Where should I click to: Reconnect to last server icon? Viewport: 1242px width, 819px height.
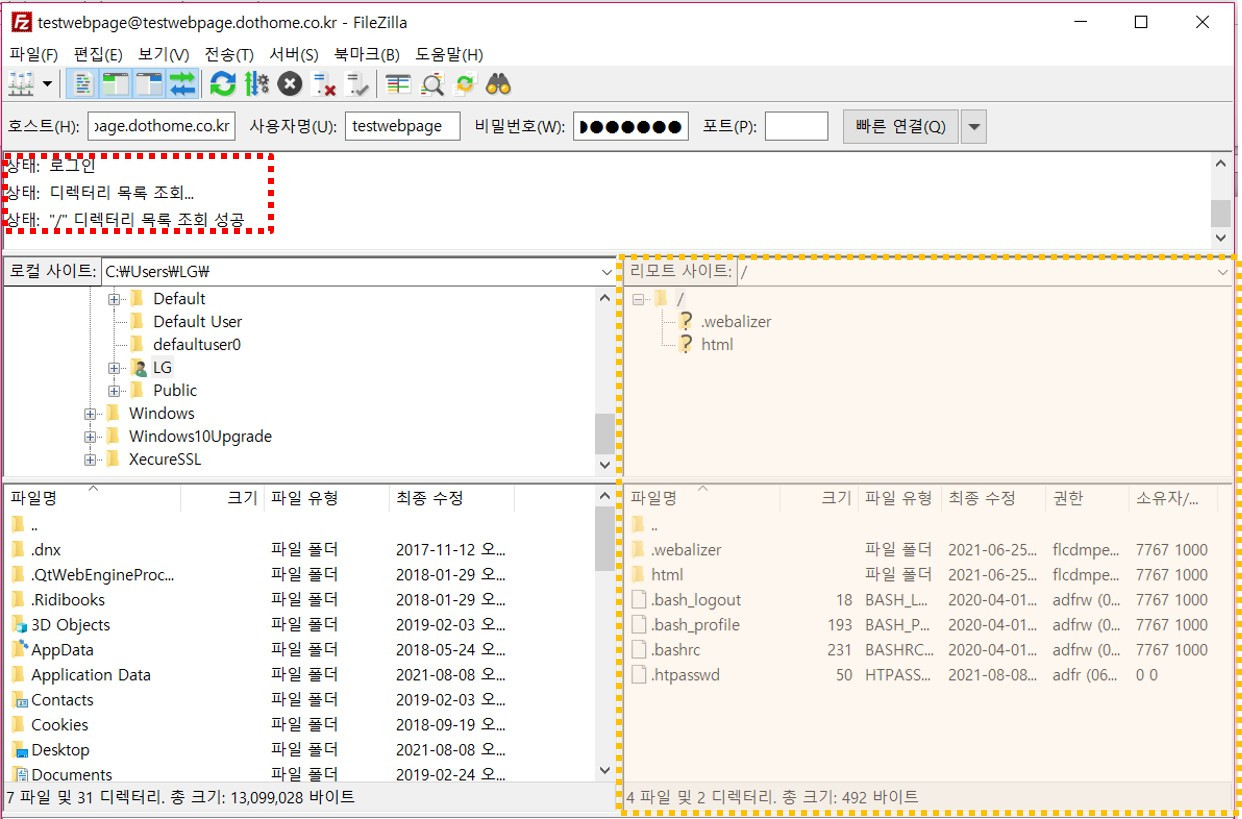(x=357, y=84)
